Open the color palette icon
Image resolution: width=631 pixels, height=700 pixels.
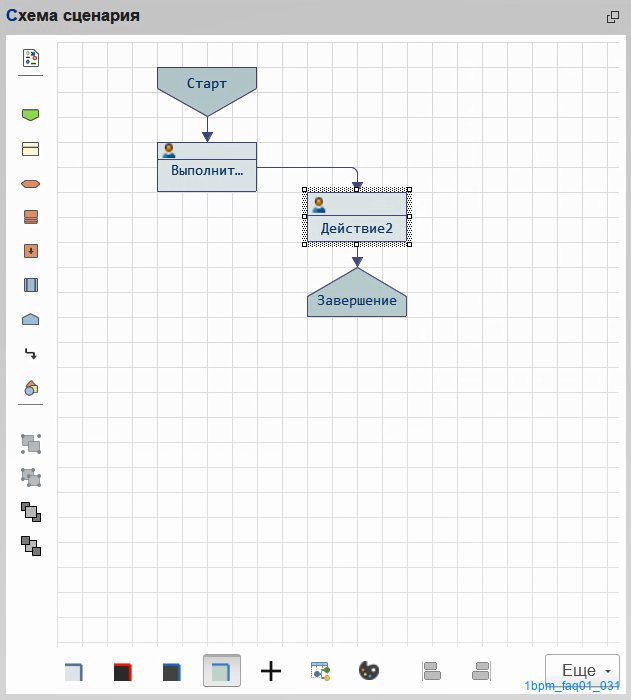[369, 671]
